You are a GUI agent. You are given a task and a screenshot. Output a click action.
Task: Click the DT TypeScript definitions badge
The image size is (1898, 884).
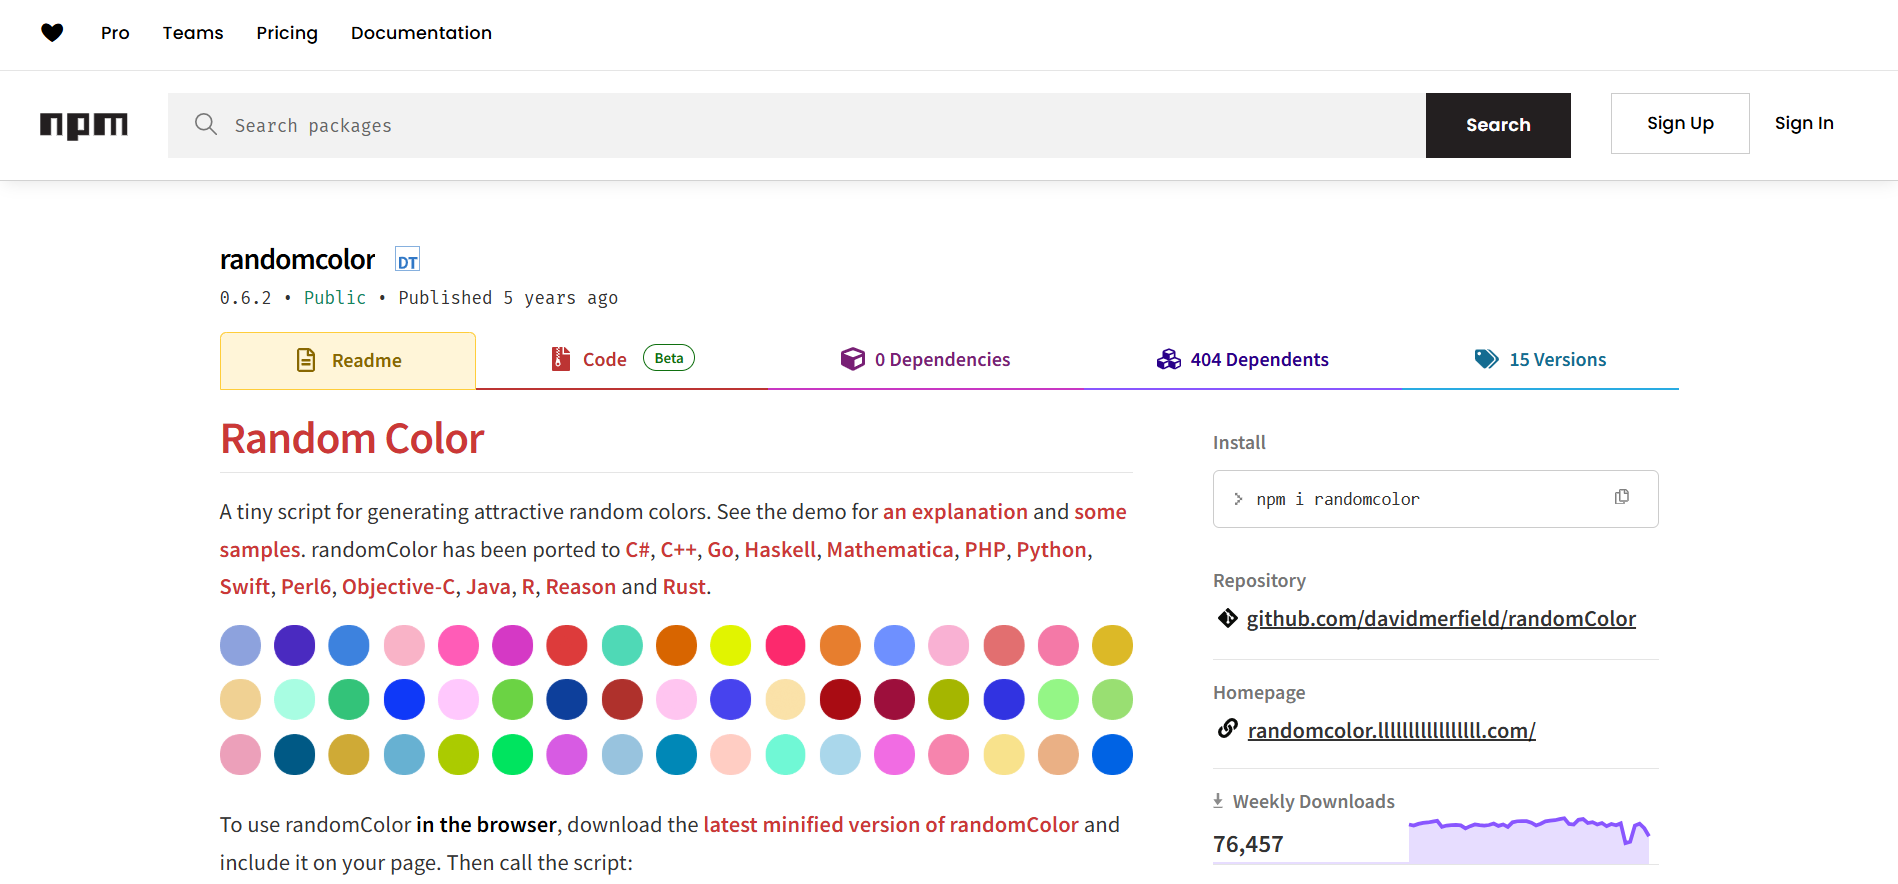pyautogui.click(x=408, y=260)
